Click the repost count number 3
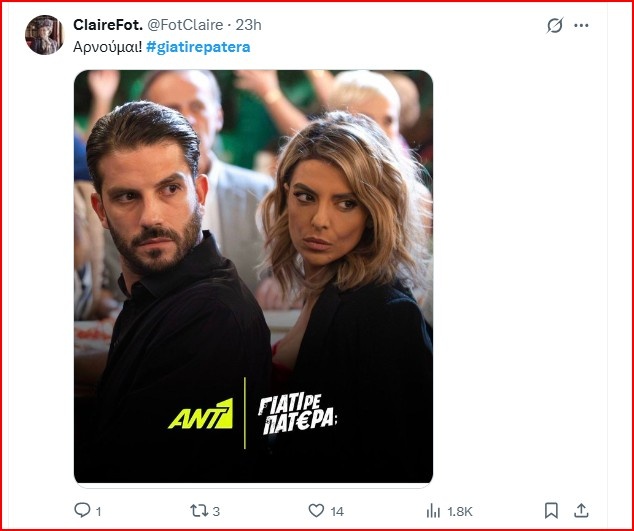634x531 pixels. click(216, 511)
